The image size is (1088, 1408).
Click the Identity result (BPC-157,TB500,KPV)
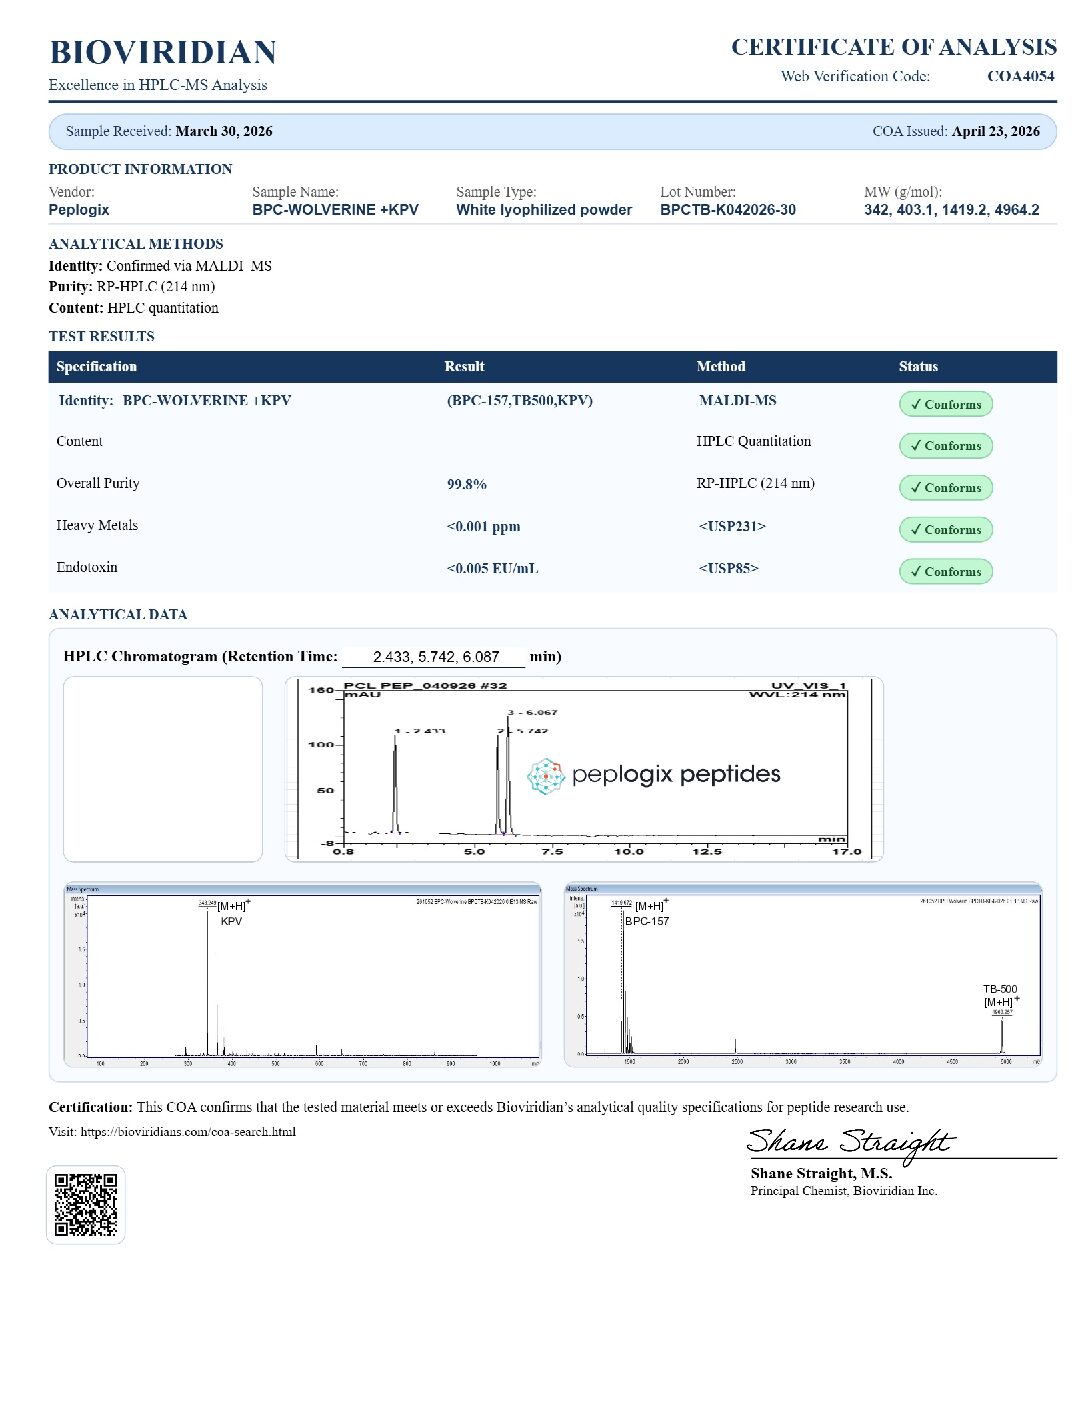tap(520, 400)
